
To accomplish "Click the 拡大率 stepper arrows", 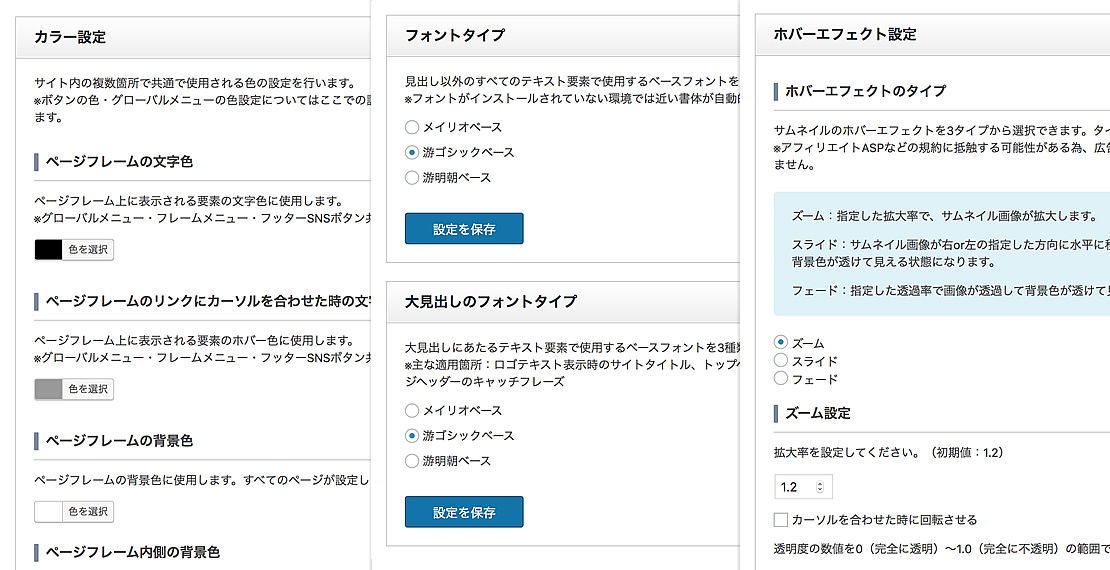I will pyautogui.click(x=820, y=487).
